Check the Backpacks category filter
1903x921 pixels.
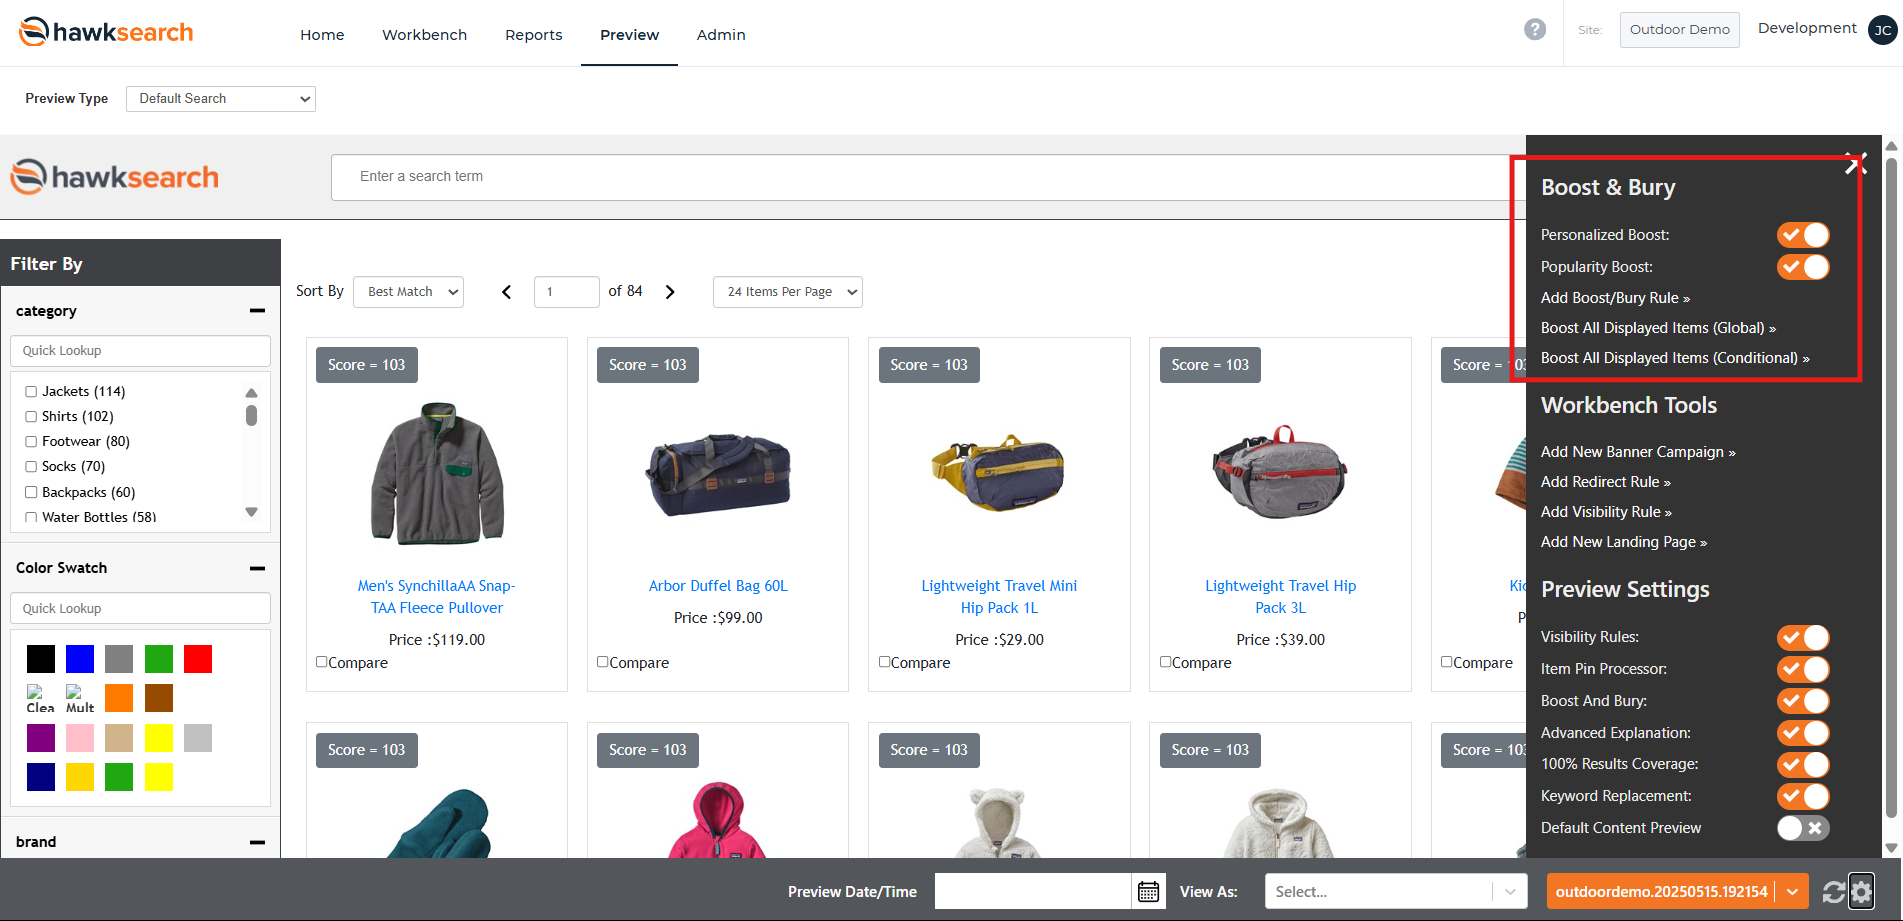coord(31,493)
